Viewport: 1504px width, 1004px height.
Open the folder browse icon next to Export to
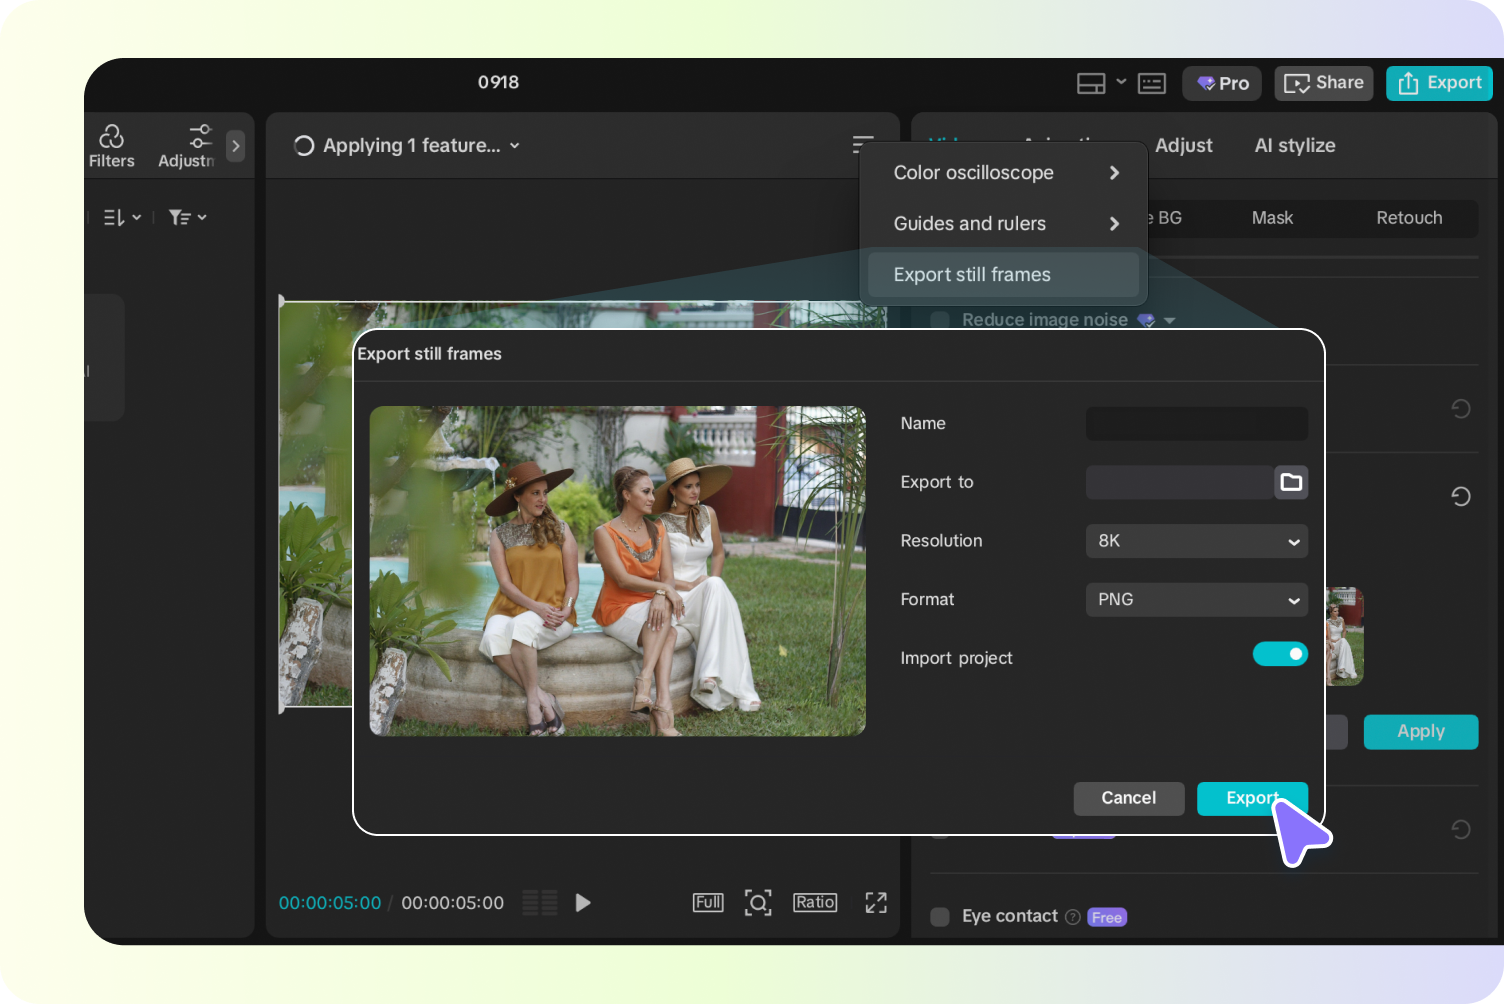click(x=1291, y=482)
